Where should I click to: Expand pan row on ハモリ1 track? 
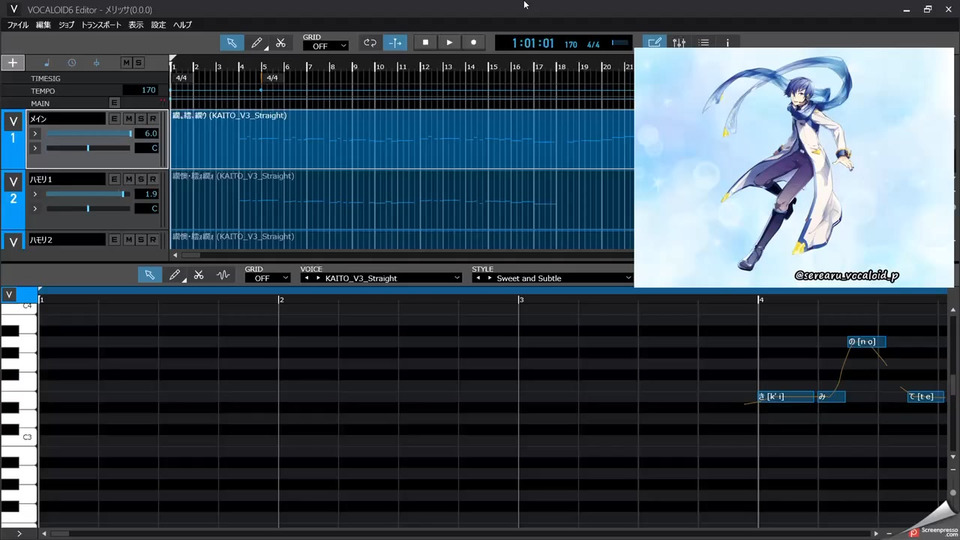tap(35, 208)
